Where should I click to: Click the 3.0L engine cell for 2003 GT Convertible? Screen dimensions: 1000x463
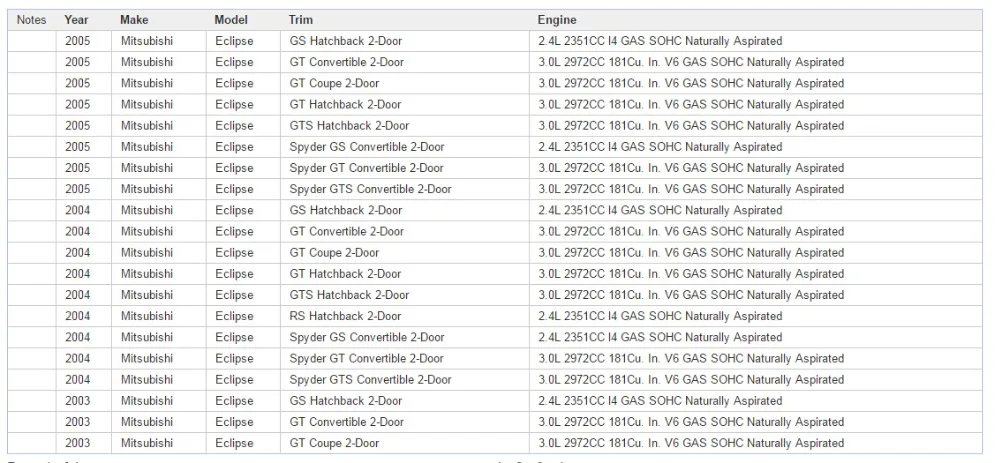[756, 422]
